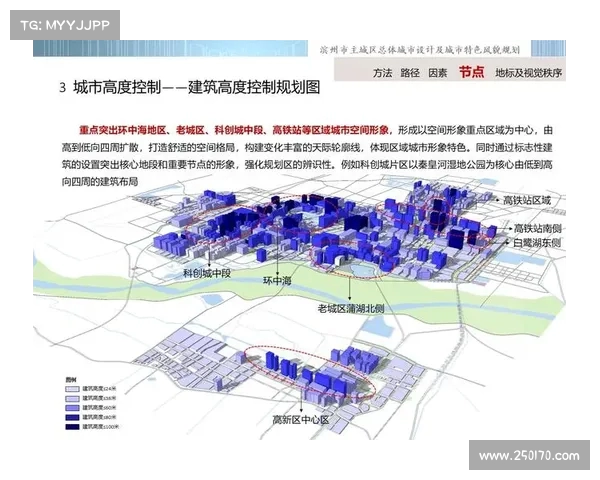The image size is (600, 480).
Task: Pick the ≤60米 legend color swatch
Action: (x=74, y=408)
